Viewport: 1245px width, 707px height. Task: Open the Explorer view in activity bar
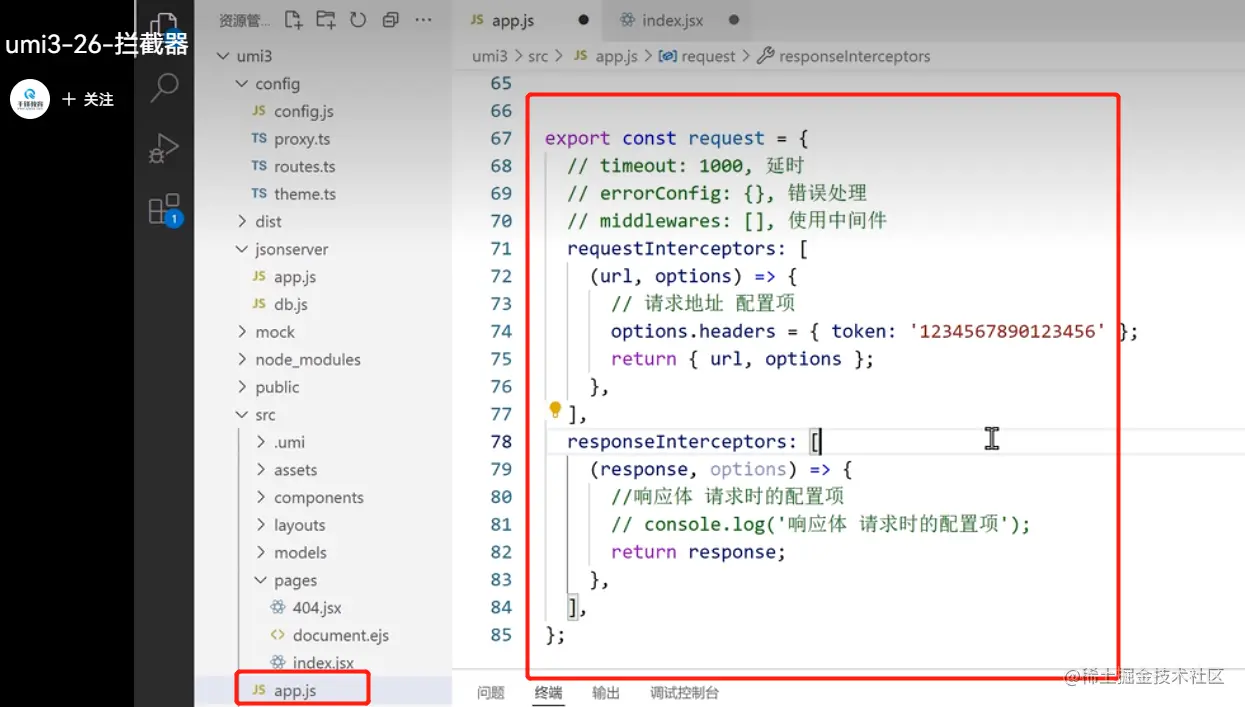click(x=163, y=27)
